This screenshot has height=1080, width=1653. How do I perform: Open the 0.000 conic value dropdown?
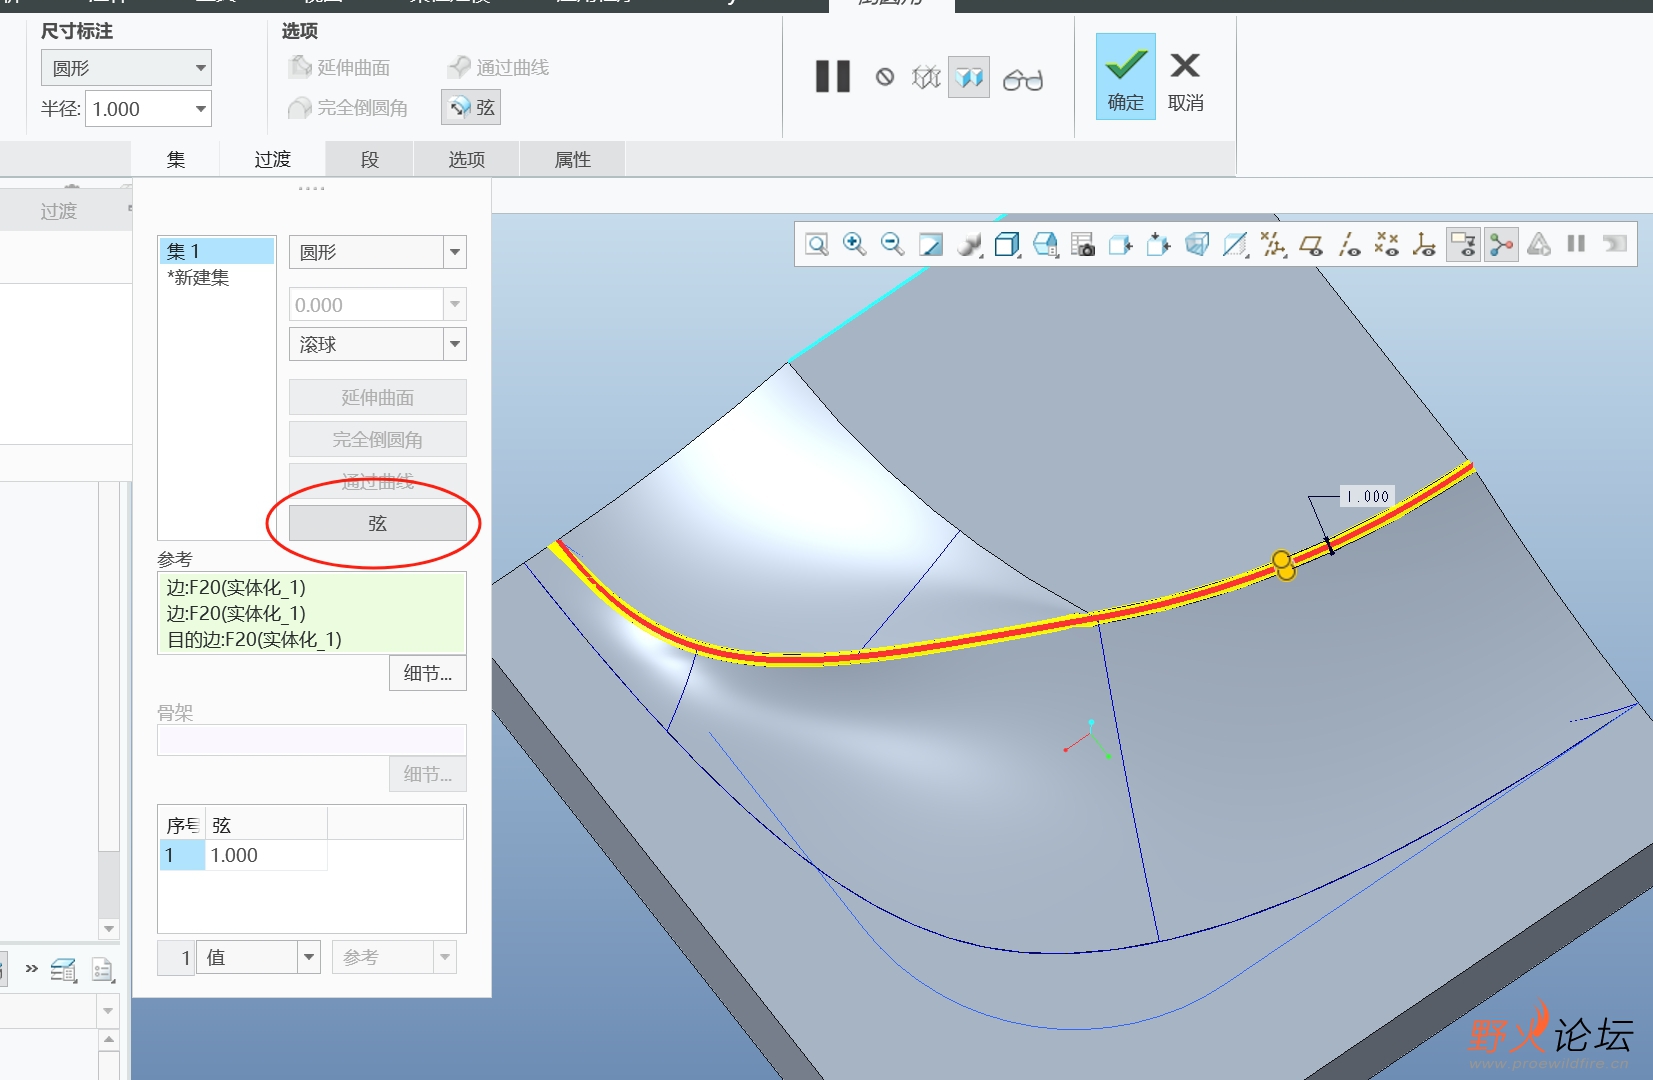click(455, 304)
